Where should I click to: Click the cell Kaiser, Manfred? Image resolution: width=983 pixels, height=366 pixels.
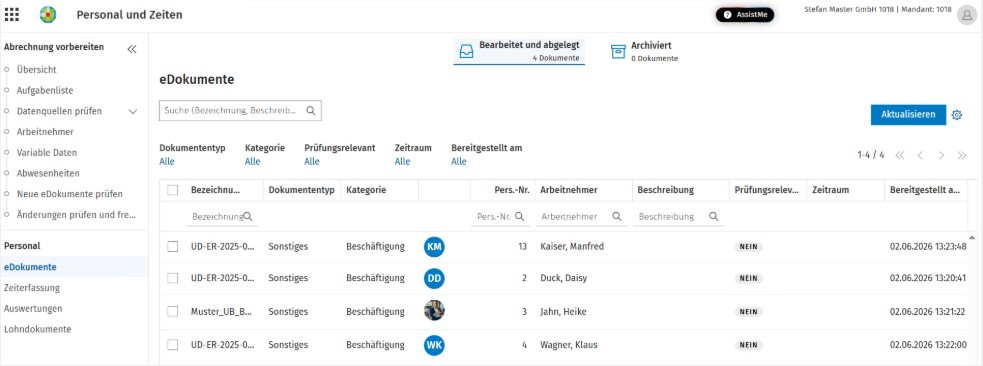572,246
